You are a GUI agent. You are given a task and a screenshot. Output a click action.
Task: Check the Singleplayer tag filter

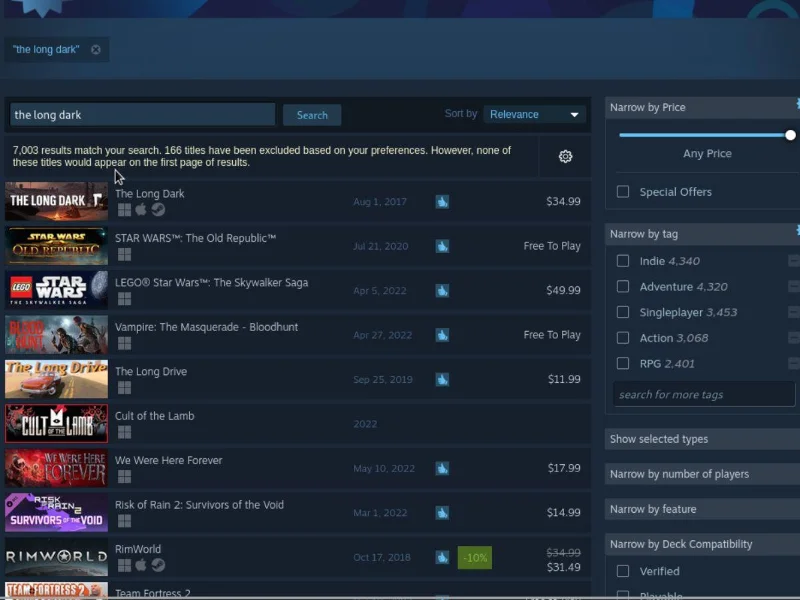(x=622, y=312)
